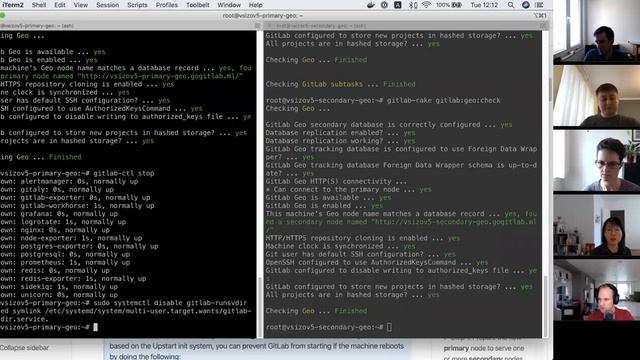Select participant thumbnail wearing glasses

coord(596,160)
